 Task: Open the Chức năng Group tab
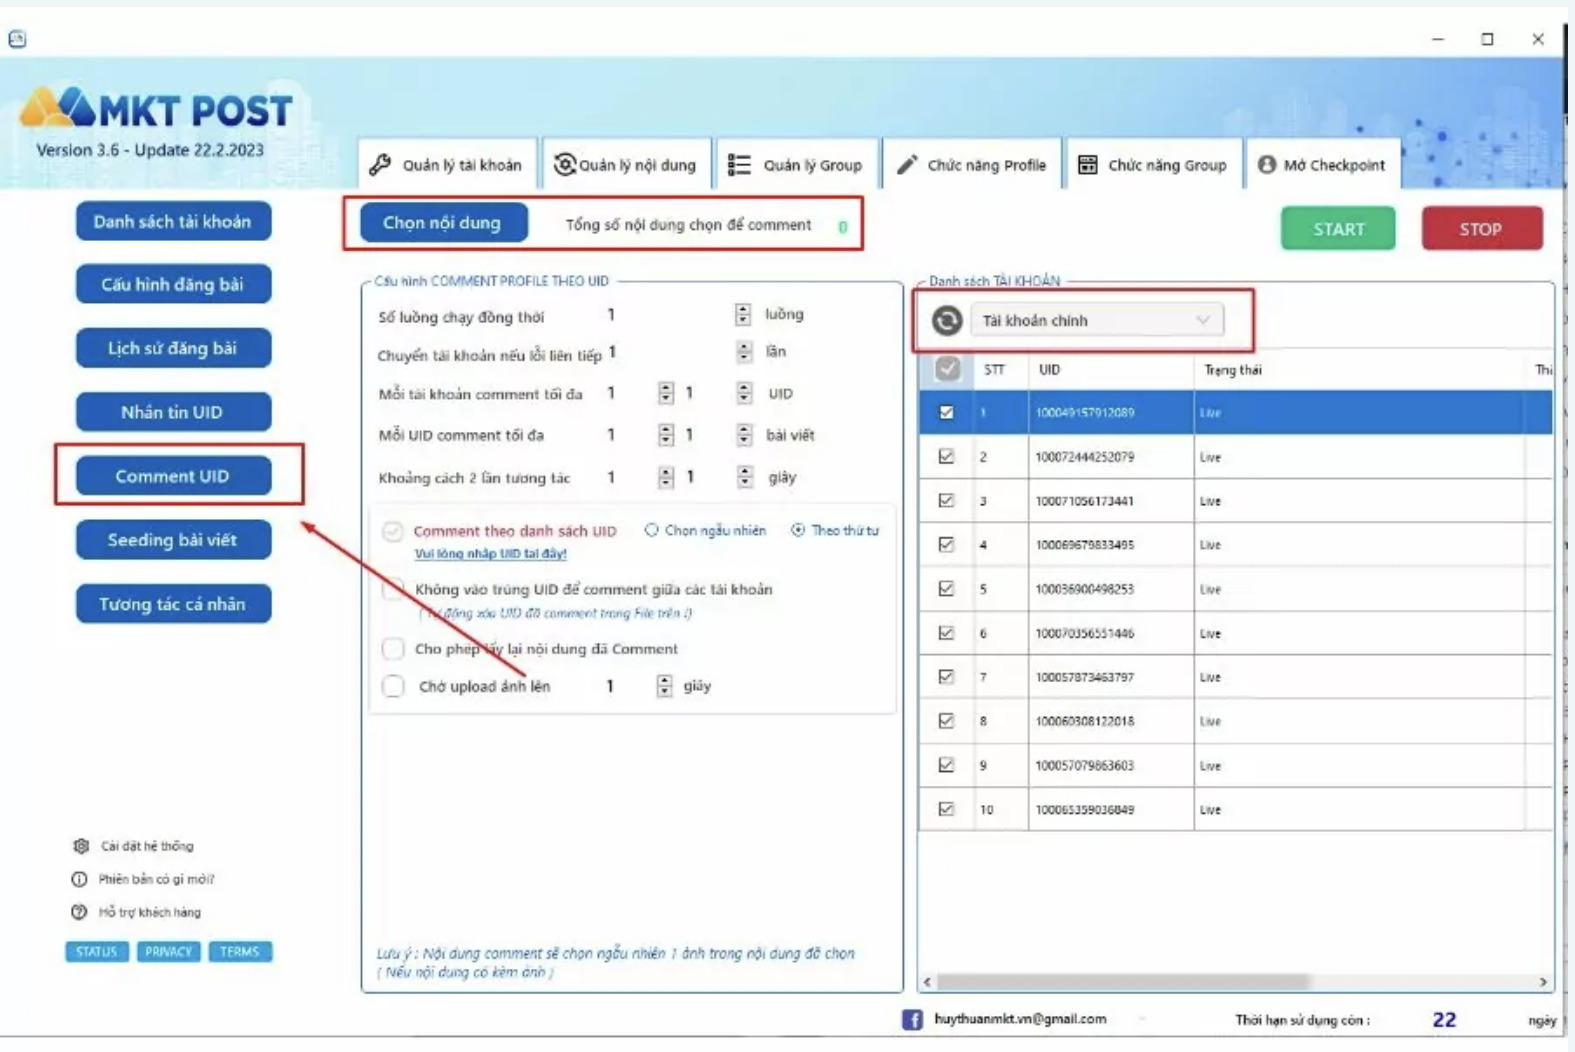coord(1154,165)
